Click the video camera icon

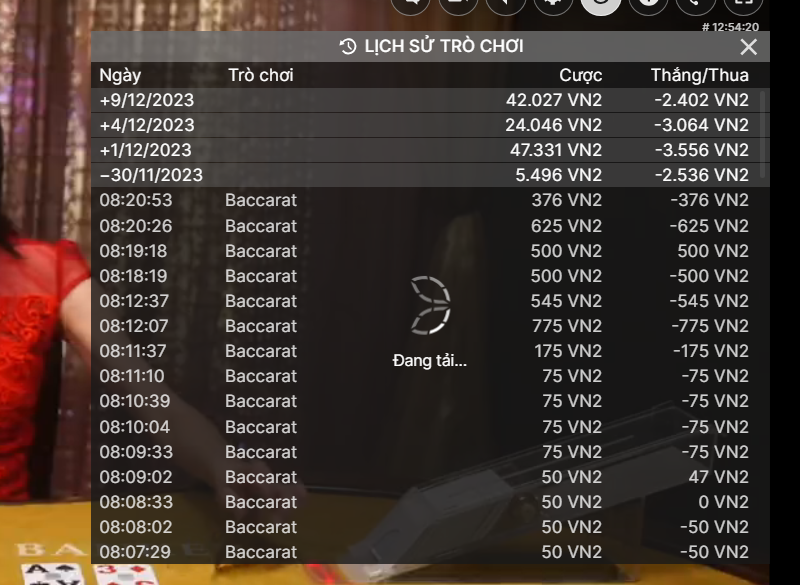(x=458, y=4)
